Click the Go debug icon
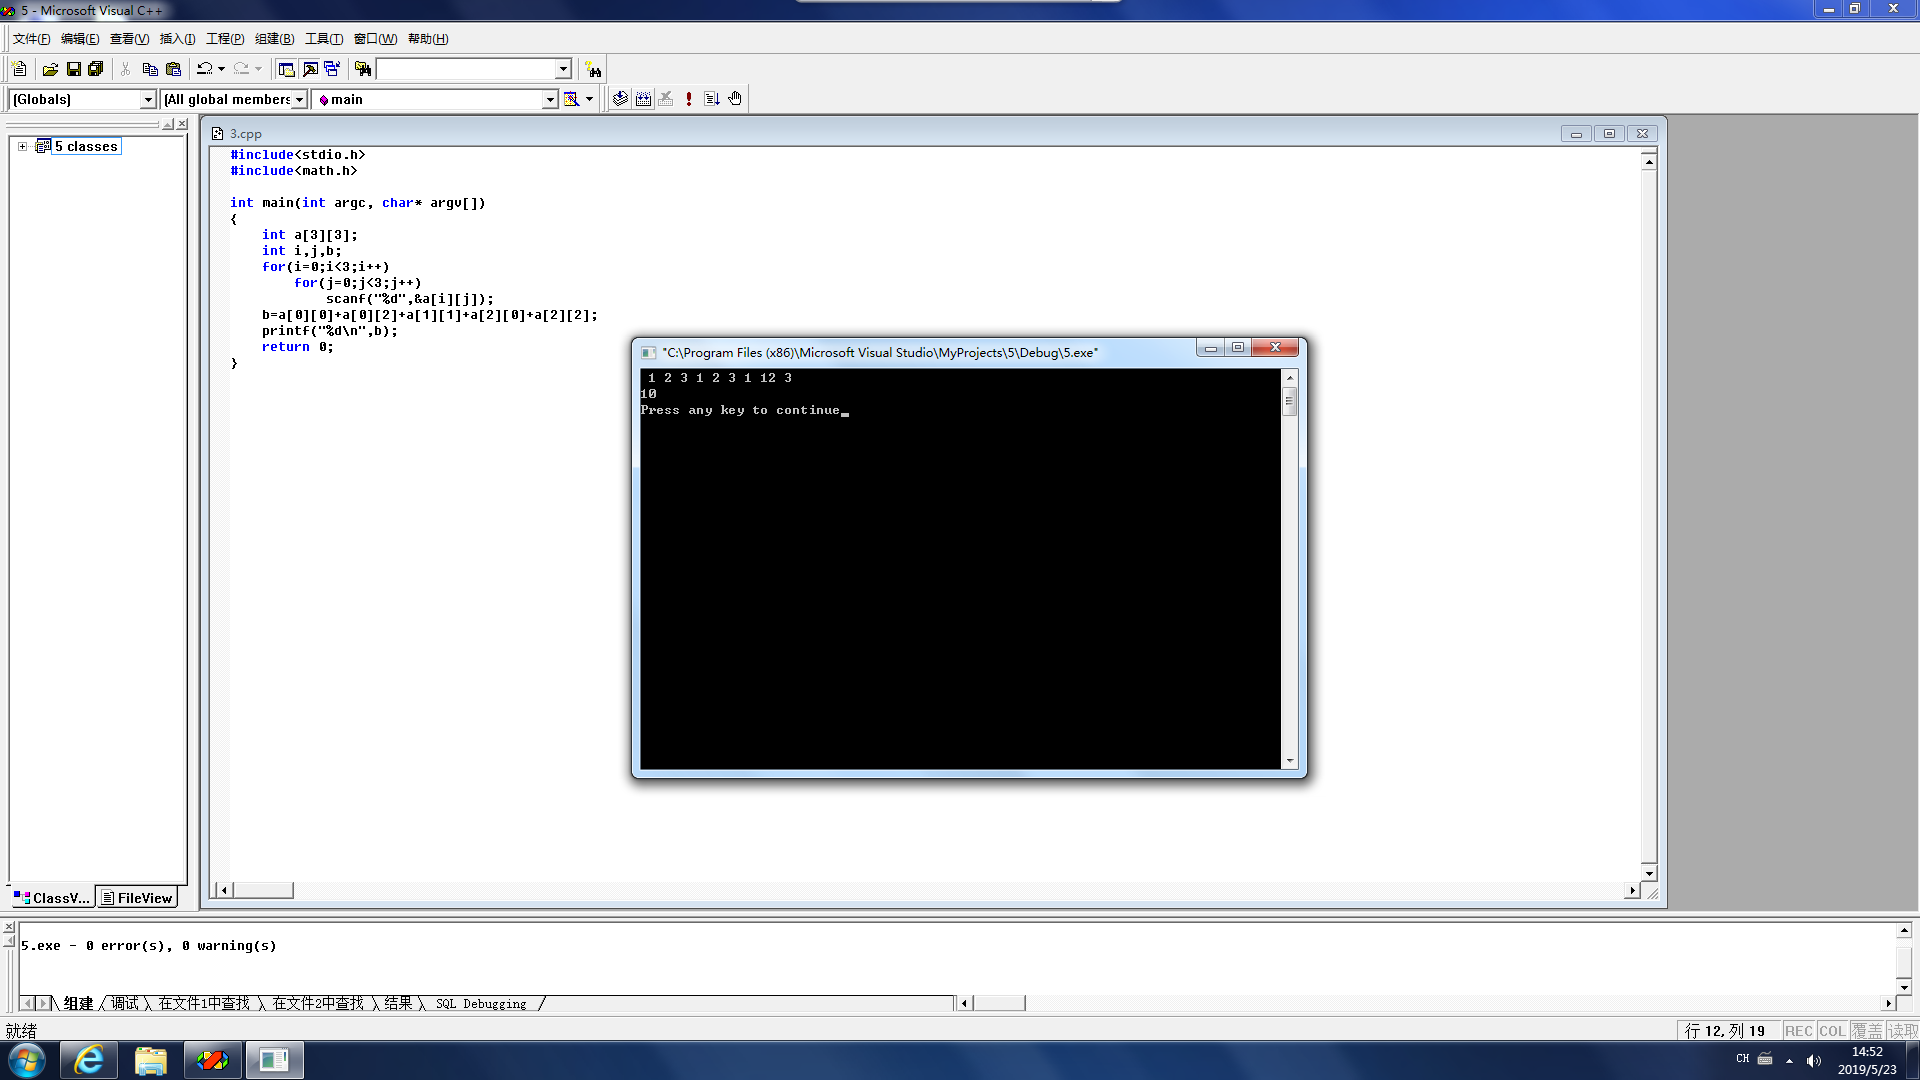Image resolution: width=1920 pixels, height=1080 pixels. 712,99
